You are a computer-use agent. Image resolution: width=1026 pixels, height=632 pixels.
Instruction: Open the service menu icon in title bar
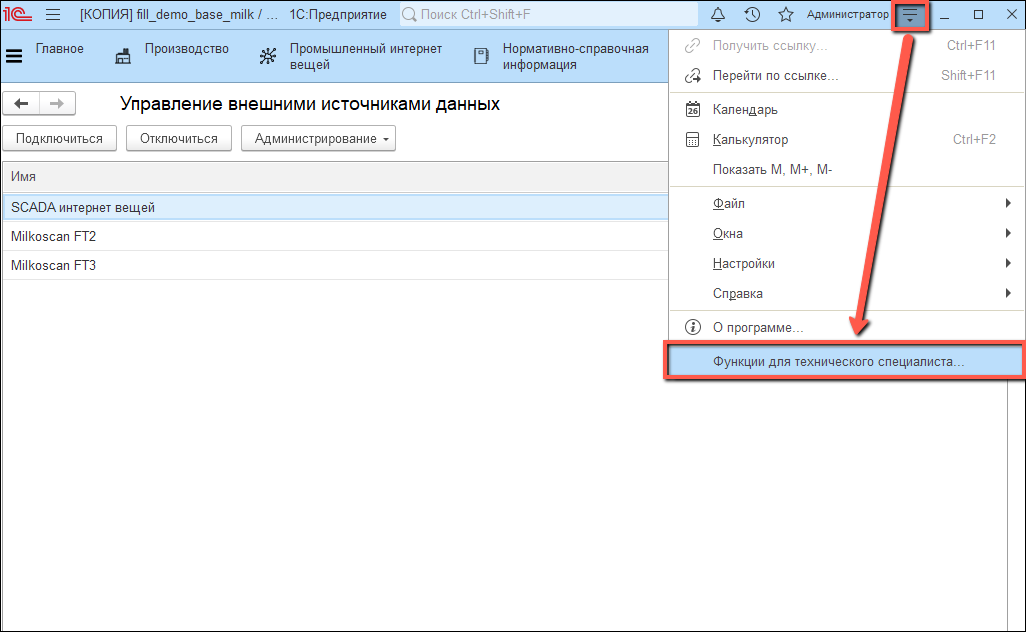click(x=910, y=14)
